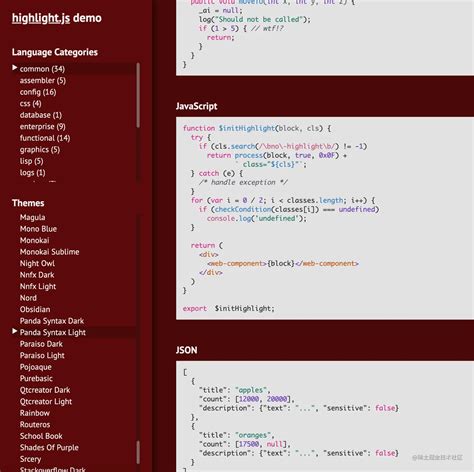Apply the Paraiso Dark theme
This screenshot has width=474, height=472.
coord(41,344)
